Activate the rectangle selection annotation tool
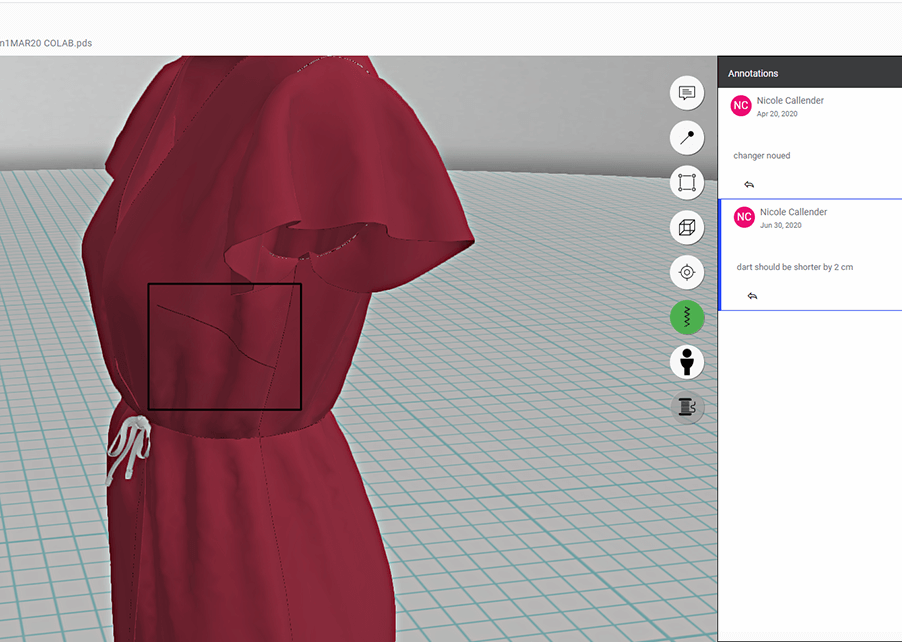Screen dimensions: 902x642 687,183
